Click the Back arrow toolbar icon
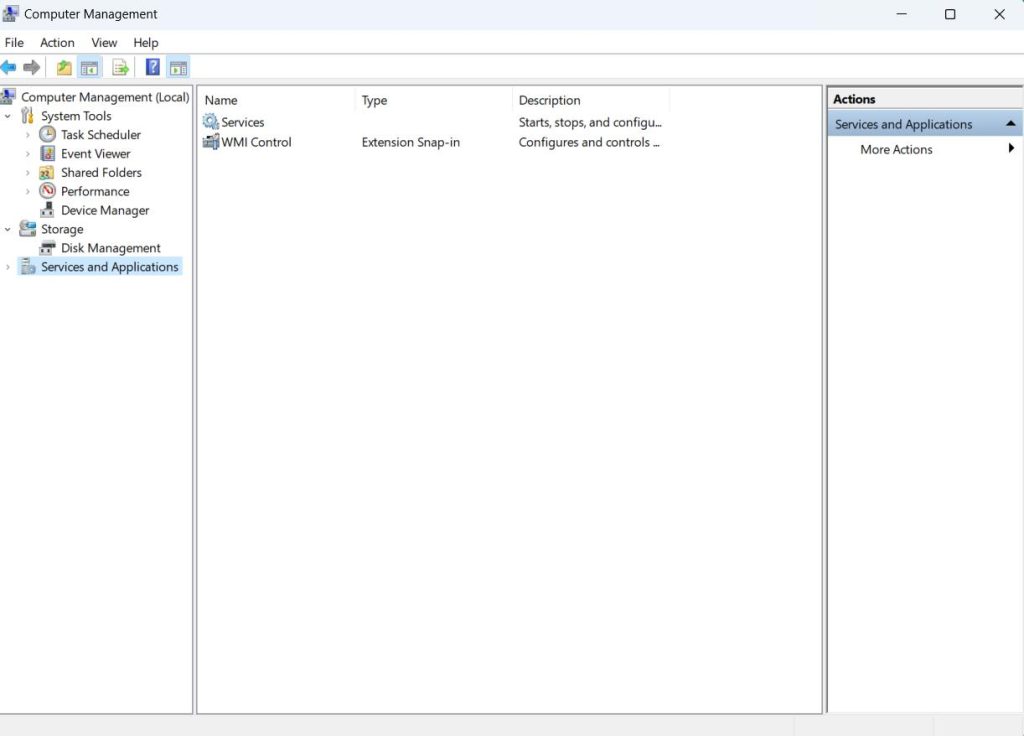The width and height of the screenshot is (1024, 736). (8, 67)
